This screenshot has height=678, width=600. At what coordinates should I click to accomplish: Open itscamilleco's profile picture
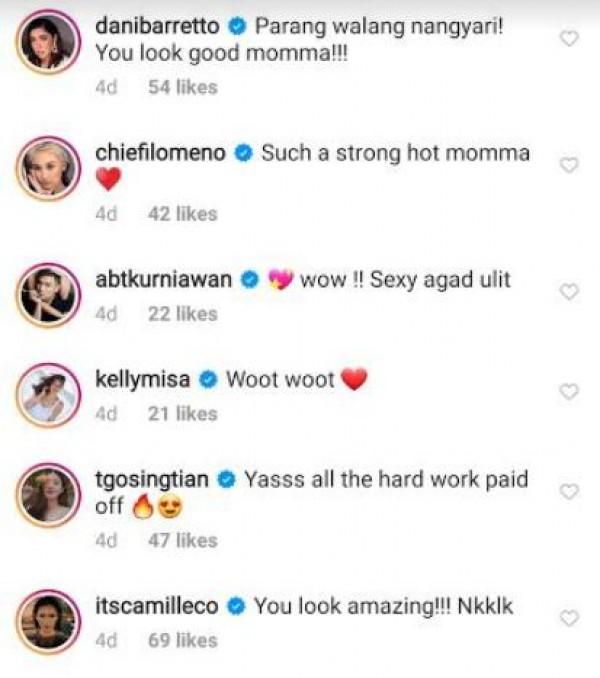tap(47, 622)
